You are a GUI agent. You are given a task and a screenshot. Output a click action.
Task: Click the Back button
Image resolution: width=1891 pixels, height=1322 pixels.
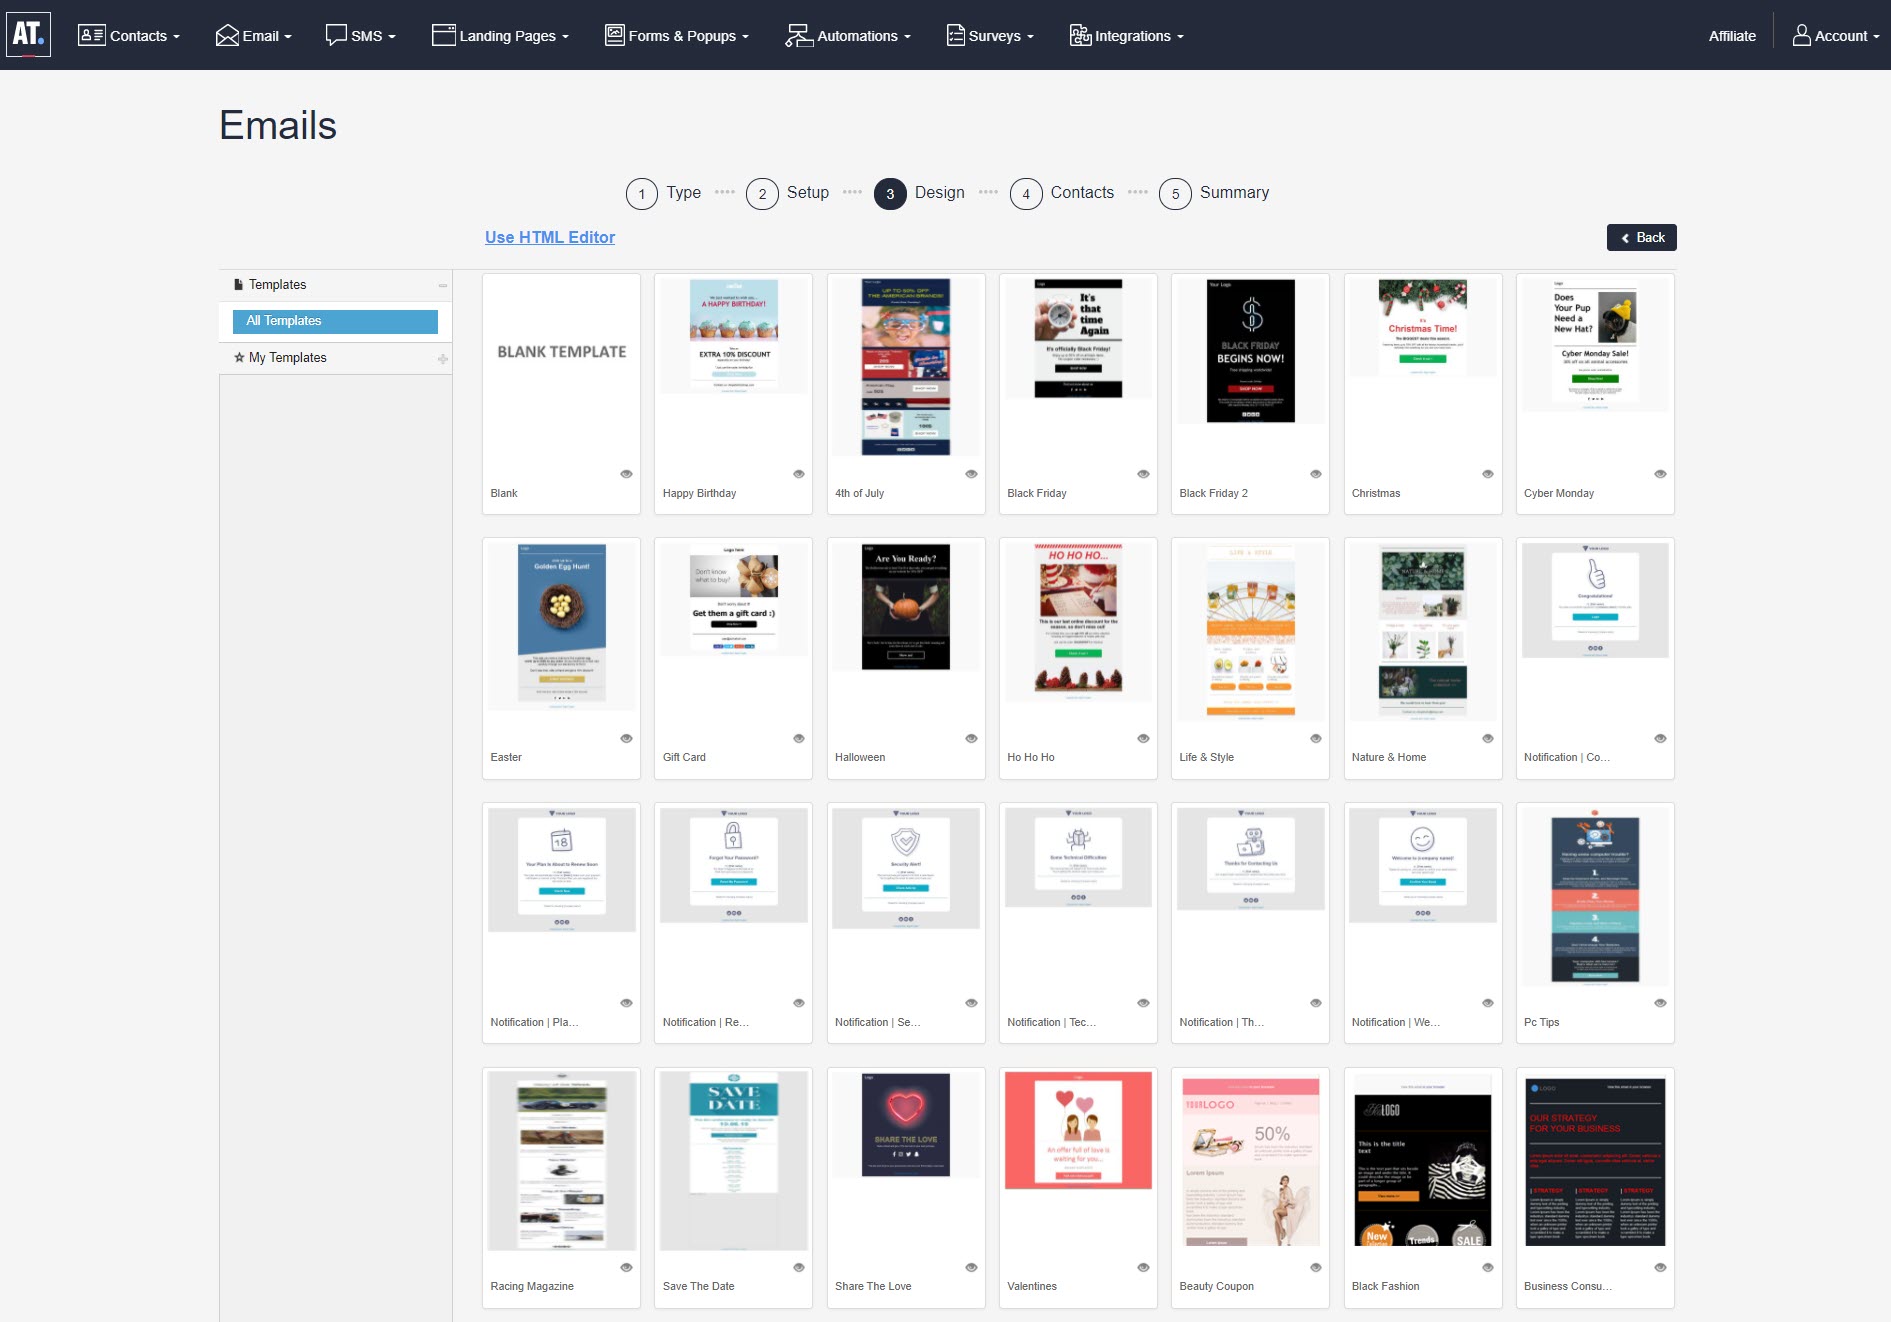[1641, 237]
